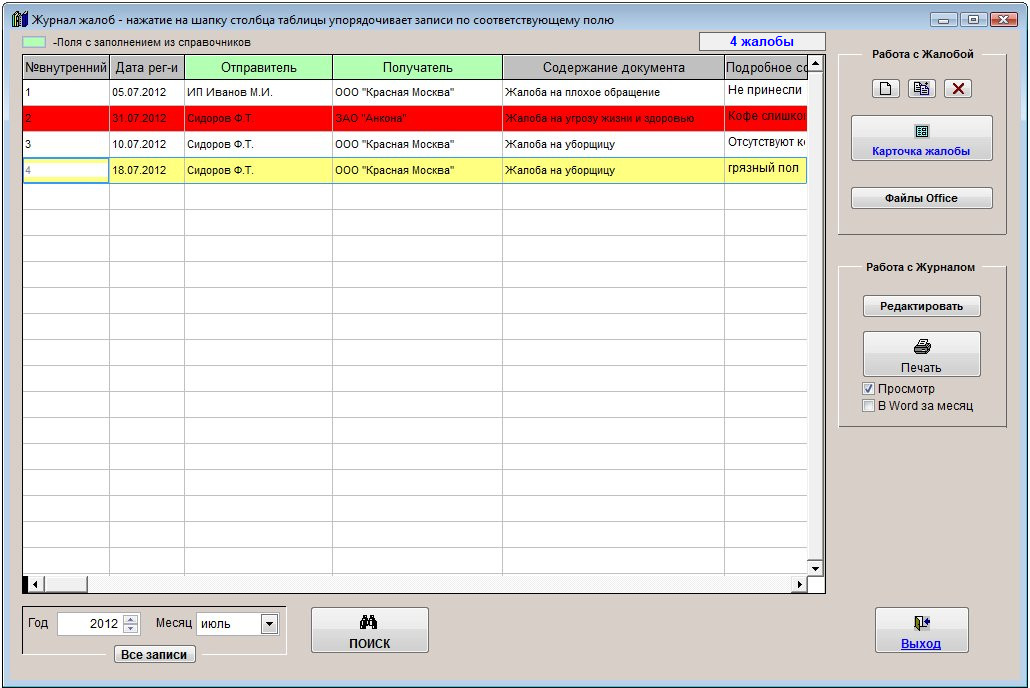This screenshot has width=1030, height=688.
Task: Sort by Подробное column header
Action: (x=766, y=68)
